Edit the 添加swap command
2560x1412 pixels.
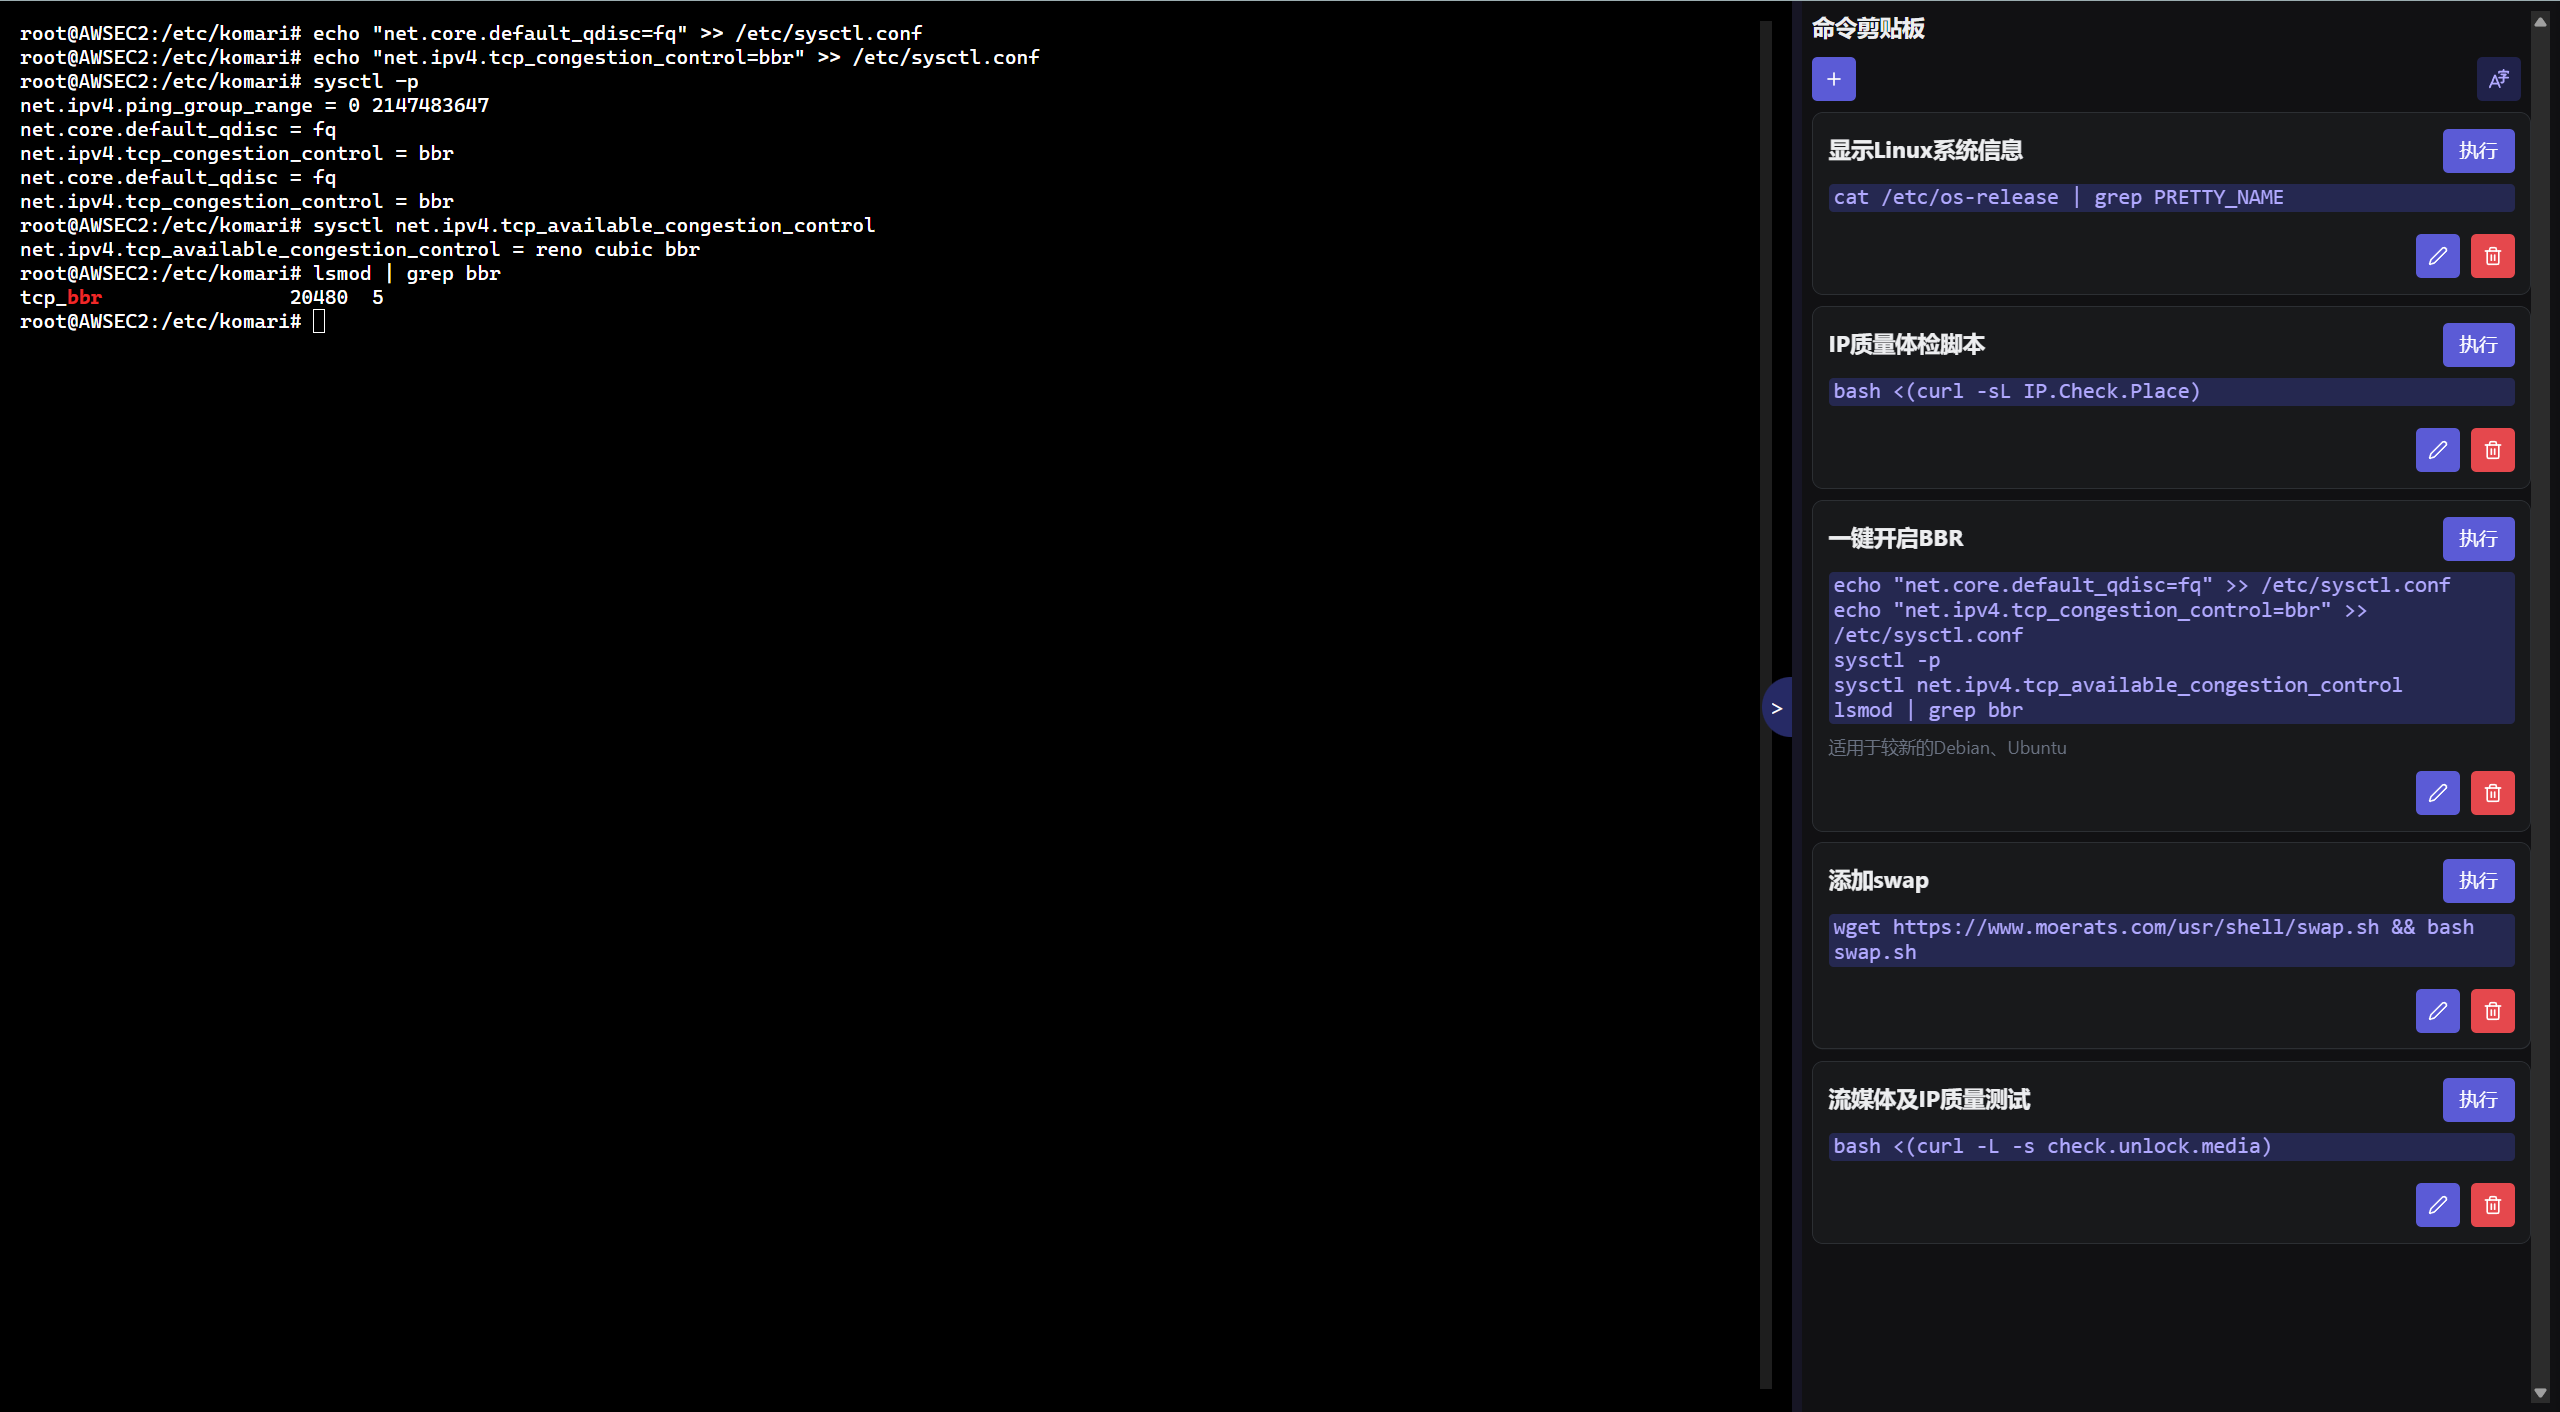pyautogui.click(x=2437, y=1011)
